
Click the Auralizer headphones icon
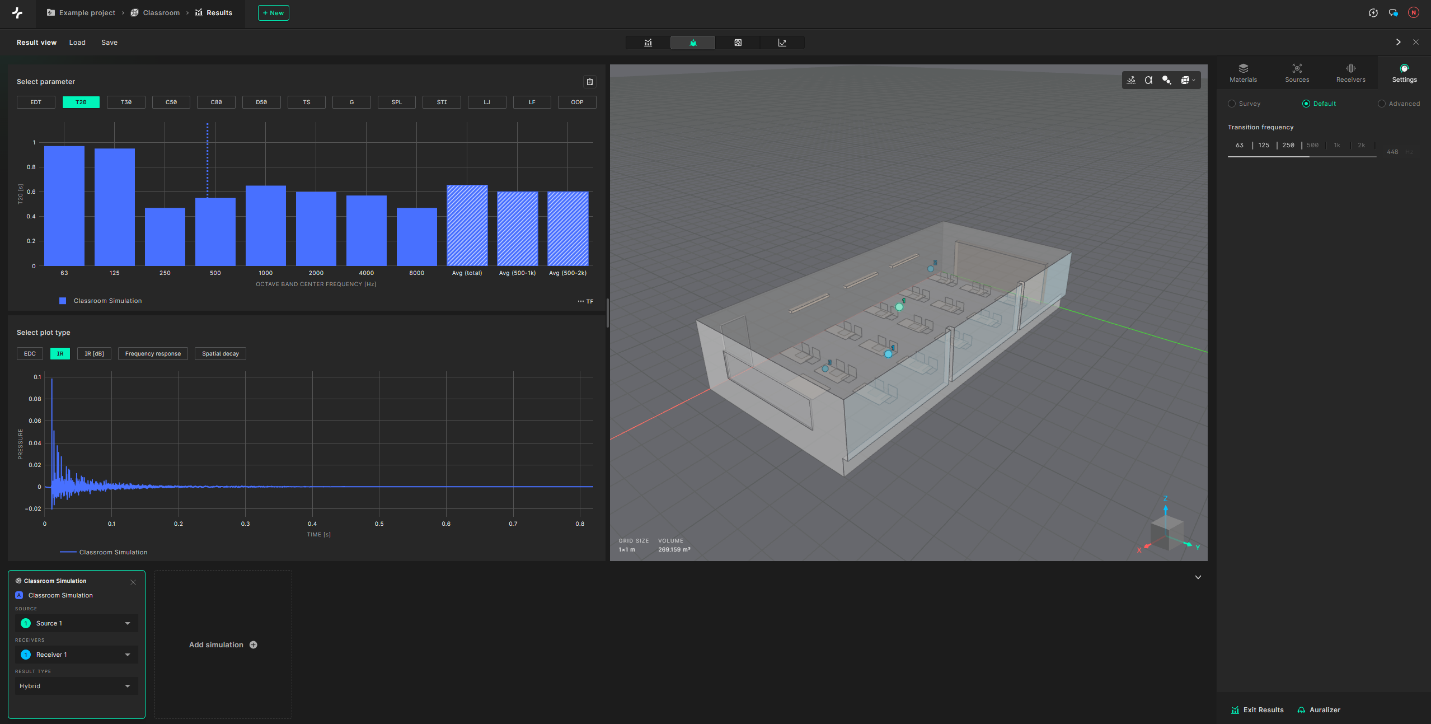1301,710
